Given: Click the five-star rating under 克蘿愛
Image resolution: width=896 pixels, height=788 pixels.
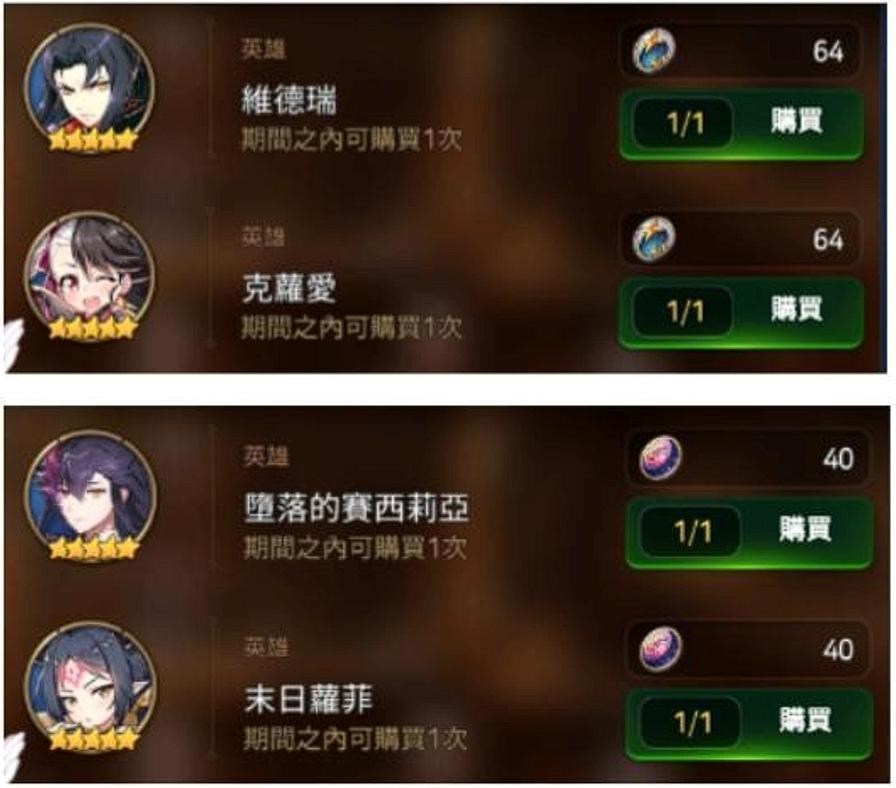Looking at the screenshot, I should click(x=93, y=328).
